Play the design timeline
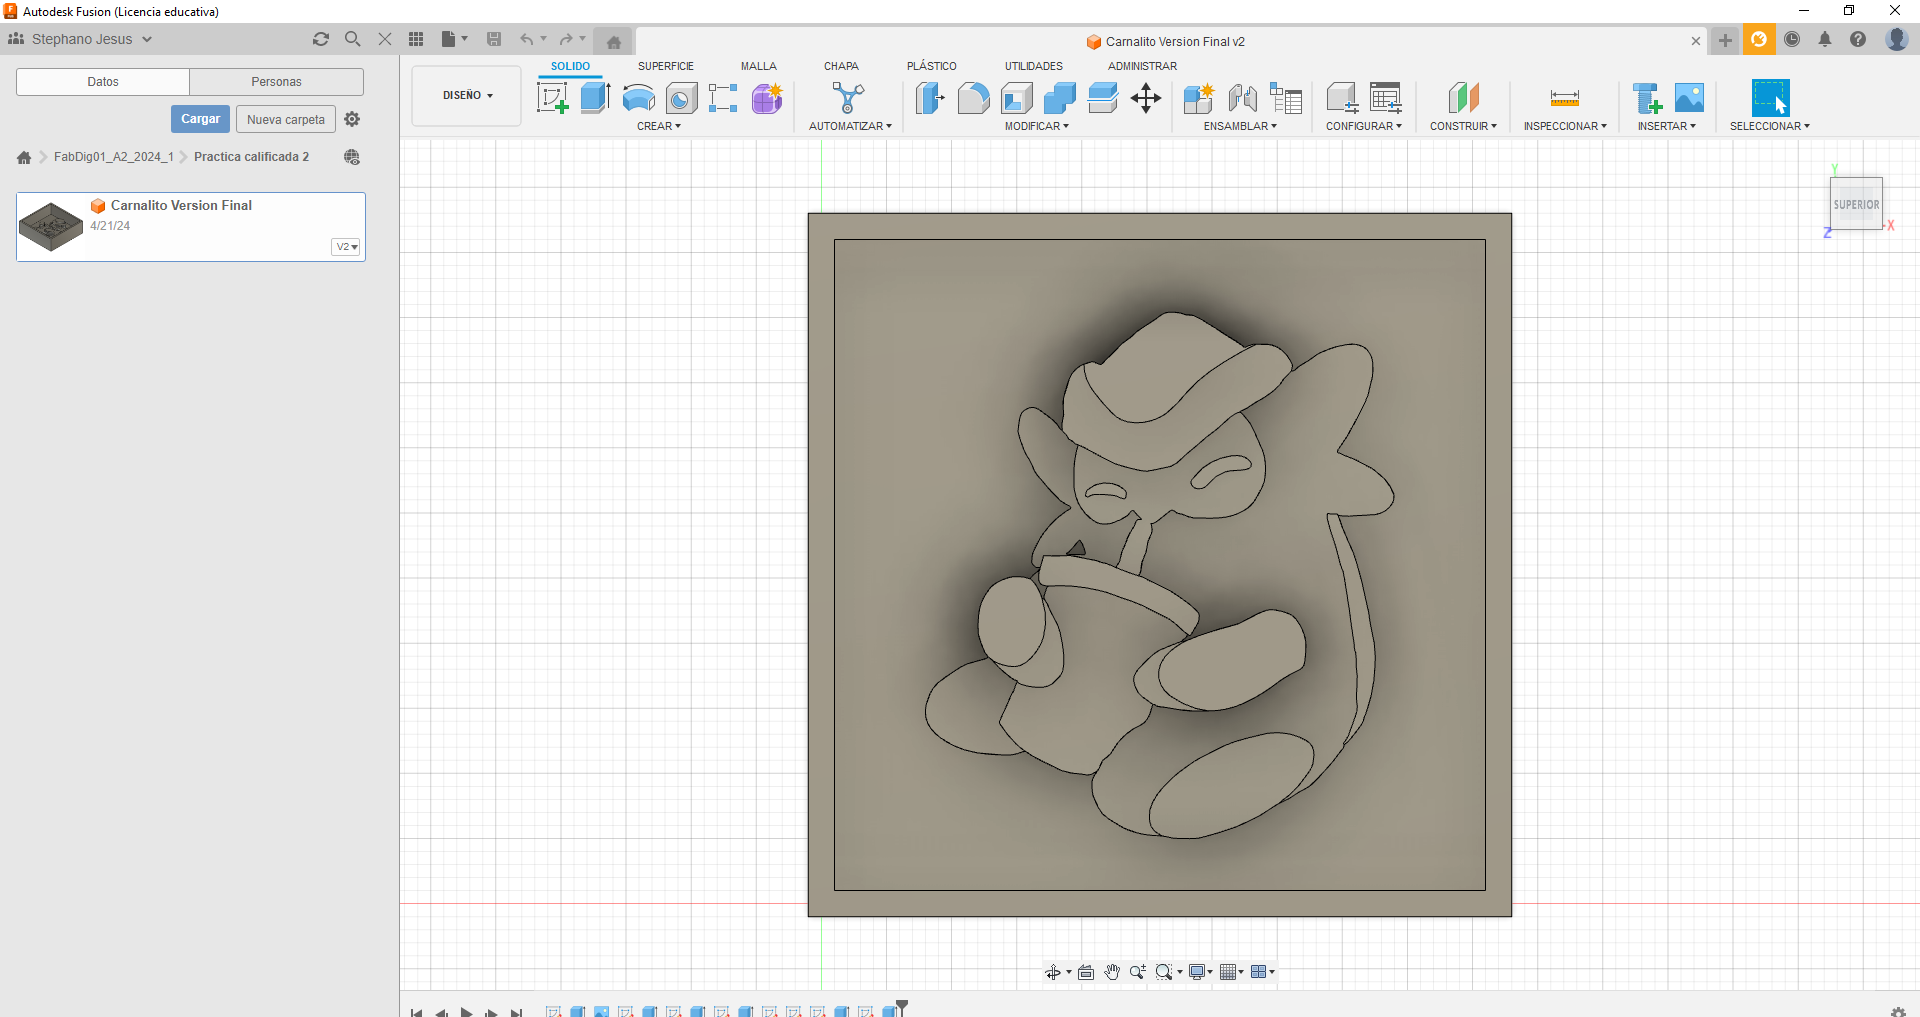 [466, 1012]
